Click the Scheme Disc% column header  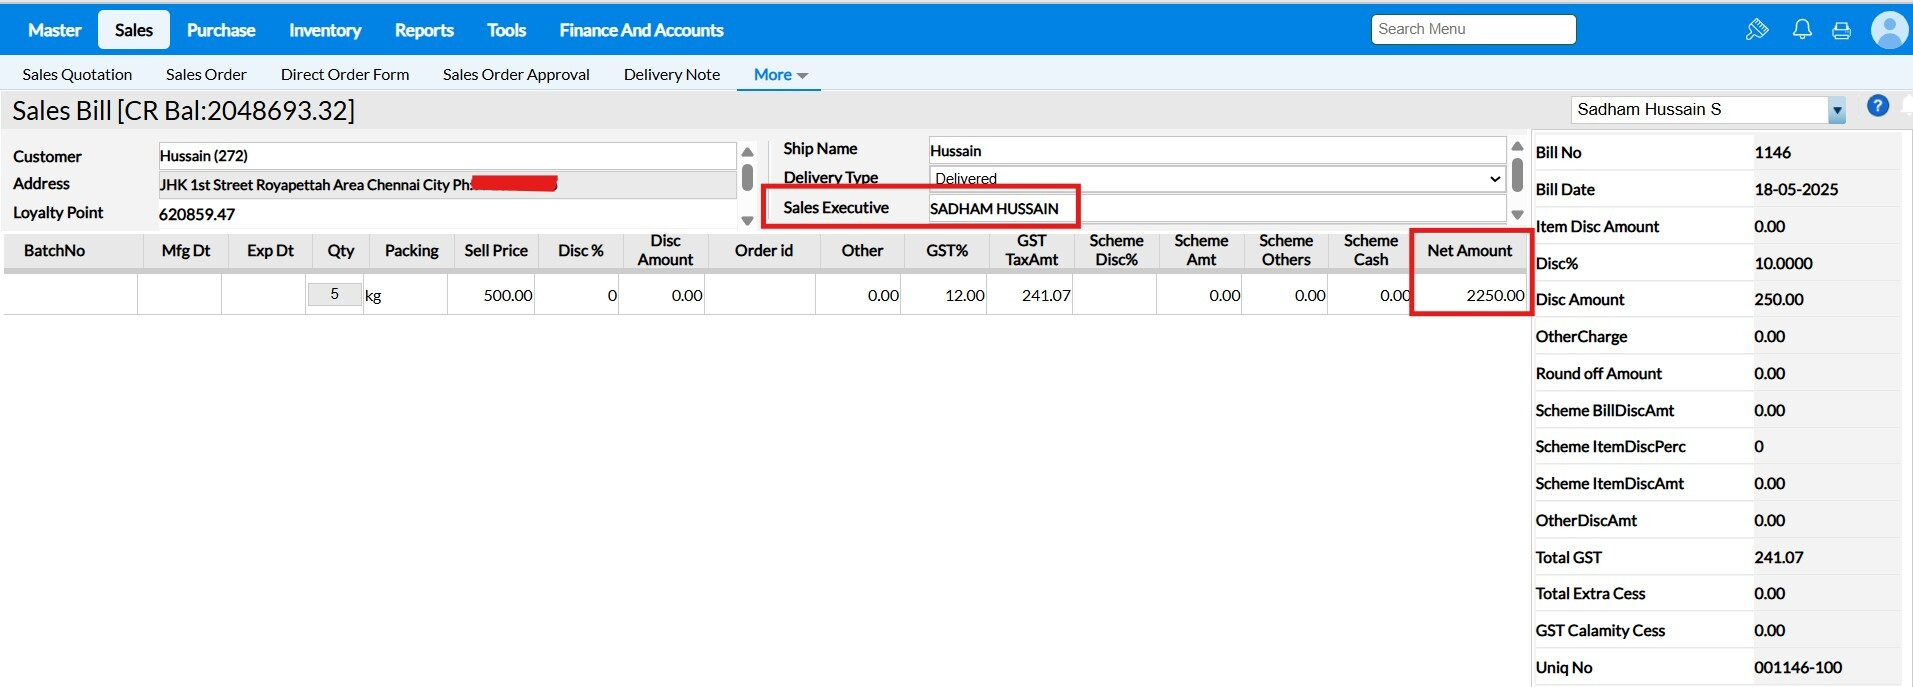1117,250
